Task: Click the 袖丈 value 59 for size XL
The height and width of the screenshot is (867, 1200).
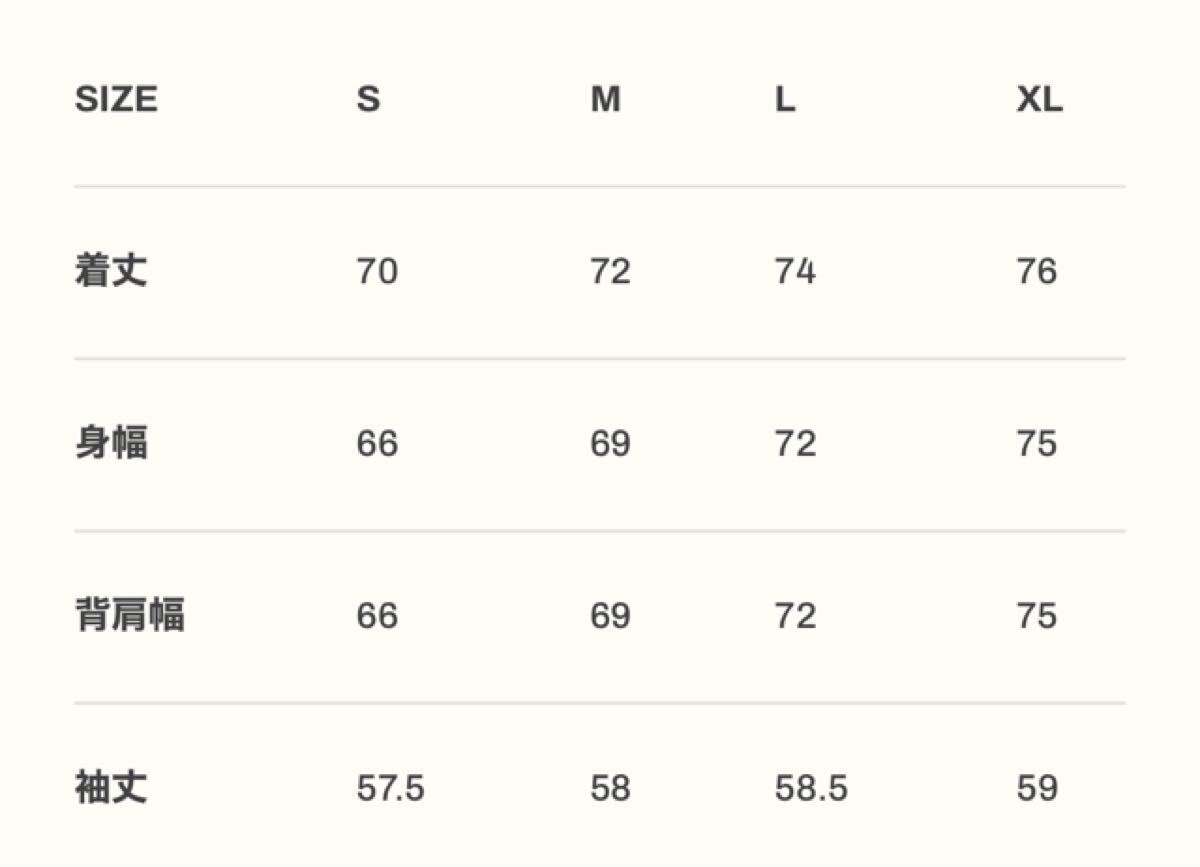Action: pos(1036,788)
